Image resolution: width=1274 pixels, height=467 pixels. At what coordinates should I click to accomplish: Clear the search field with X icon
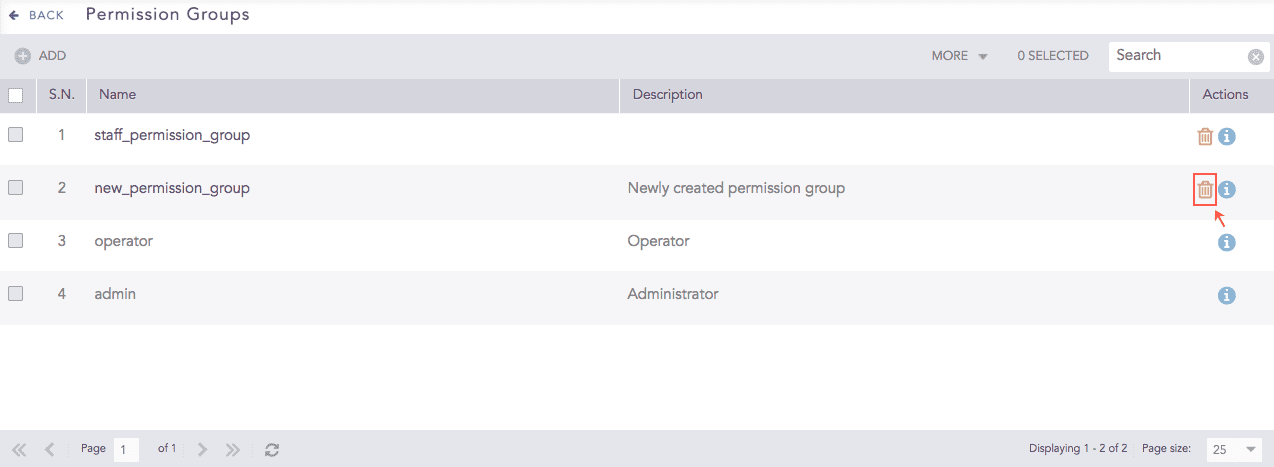pos(1256,57)
